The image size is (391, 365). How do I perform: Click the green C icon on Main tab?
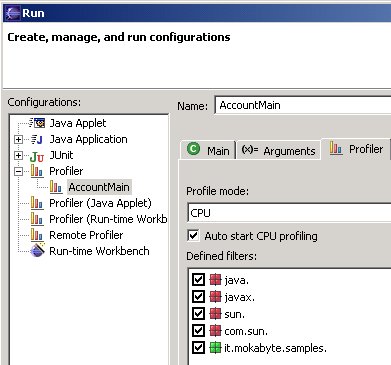point(194,149)
